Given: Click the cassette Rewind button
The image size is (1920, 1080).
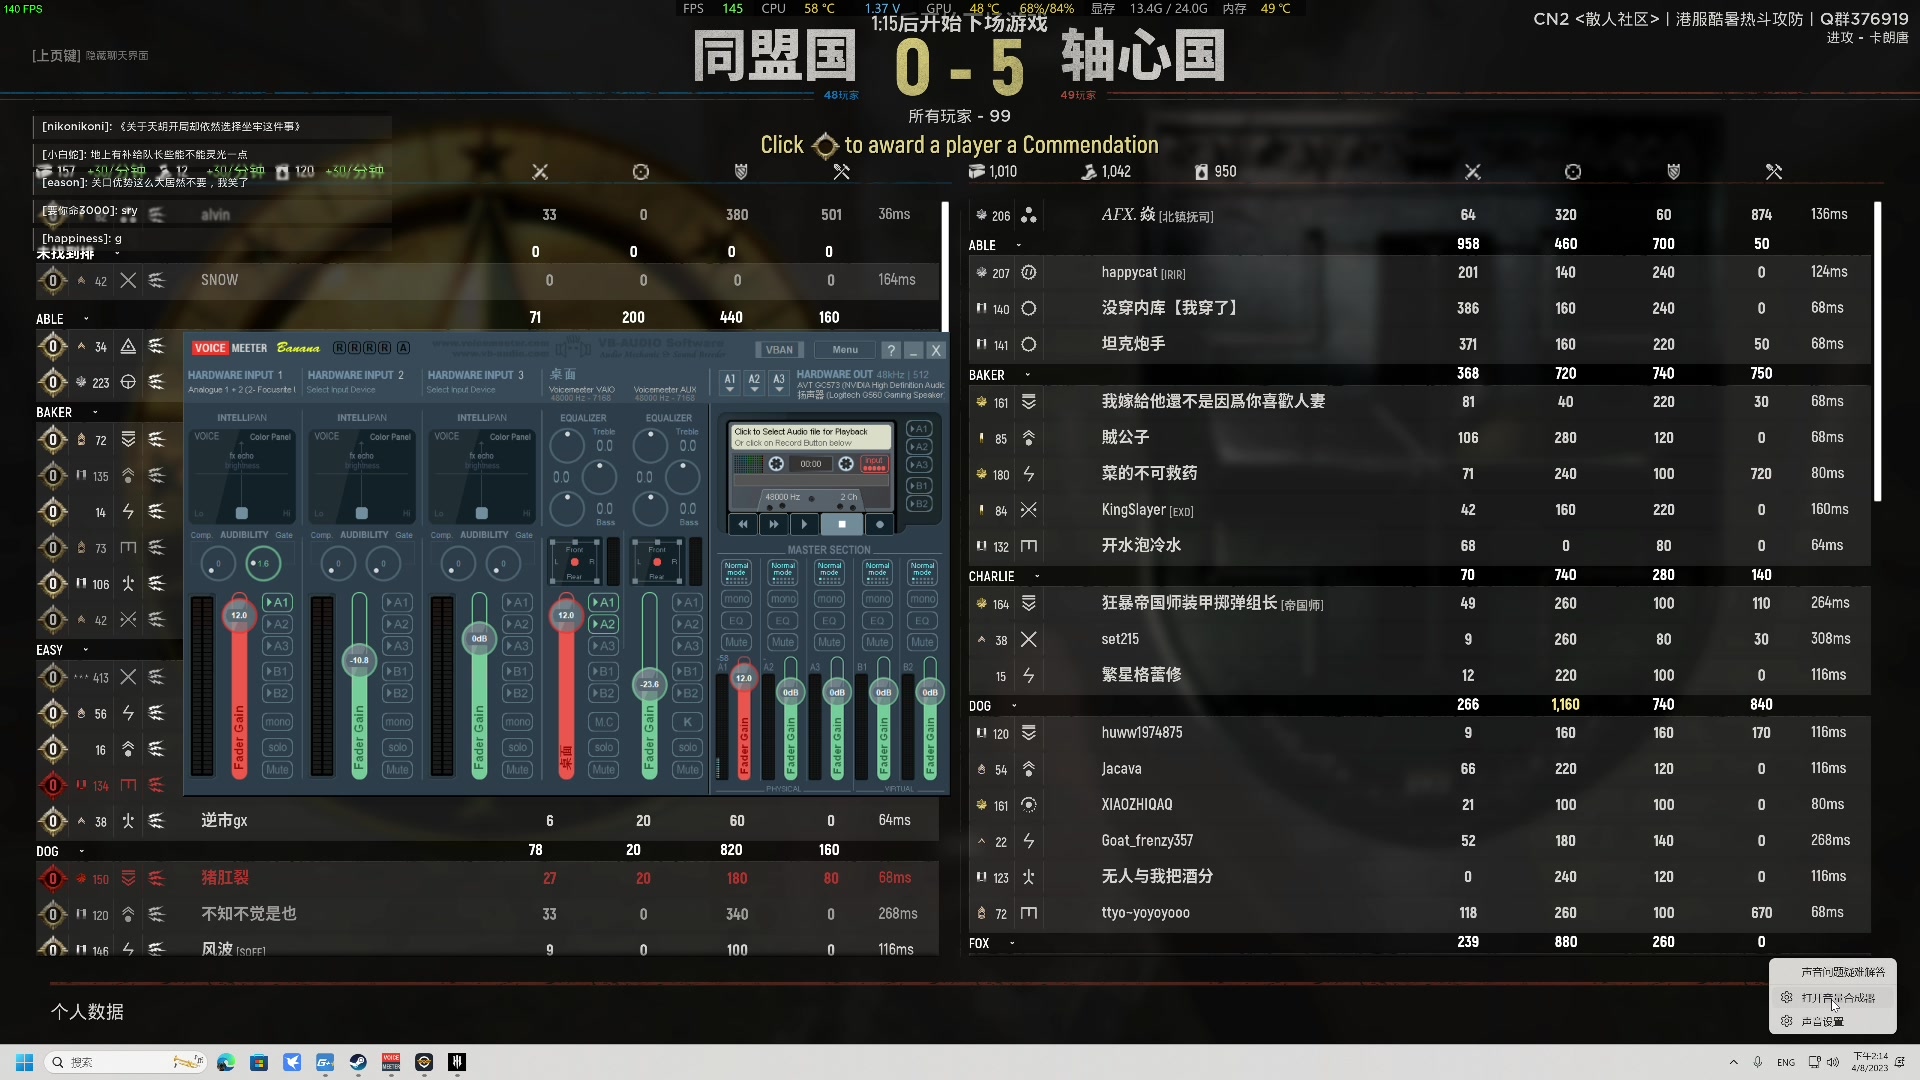Looking at the screenshot, I should click(x=743, y=524).
